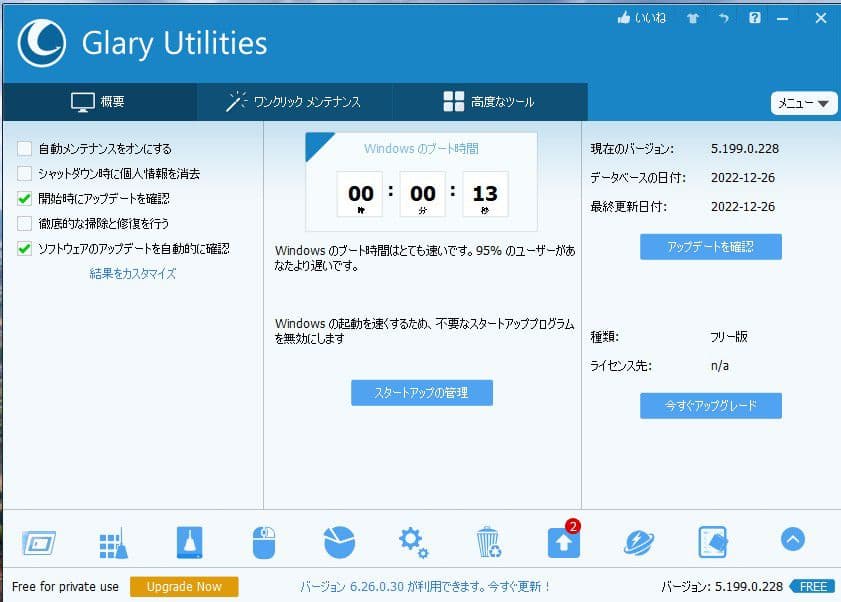Open the Tracks Eraser icon
Viewport: 841px width, 602px height.
coord(713,542)
